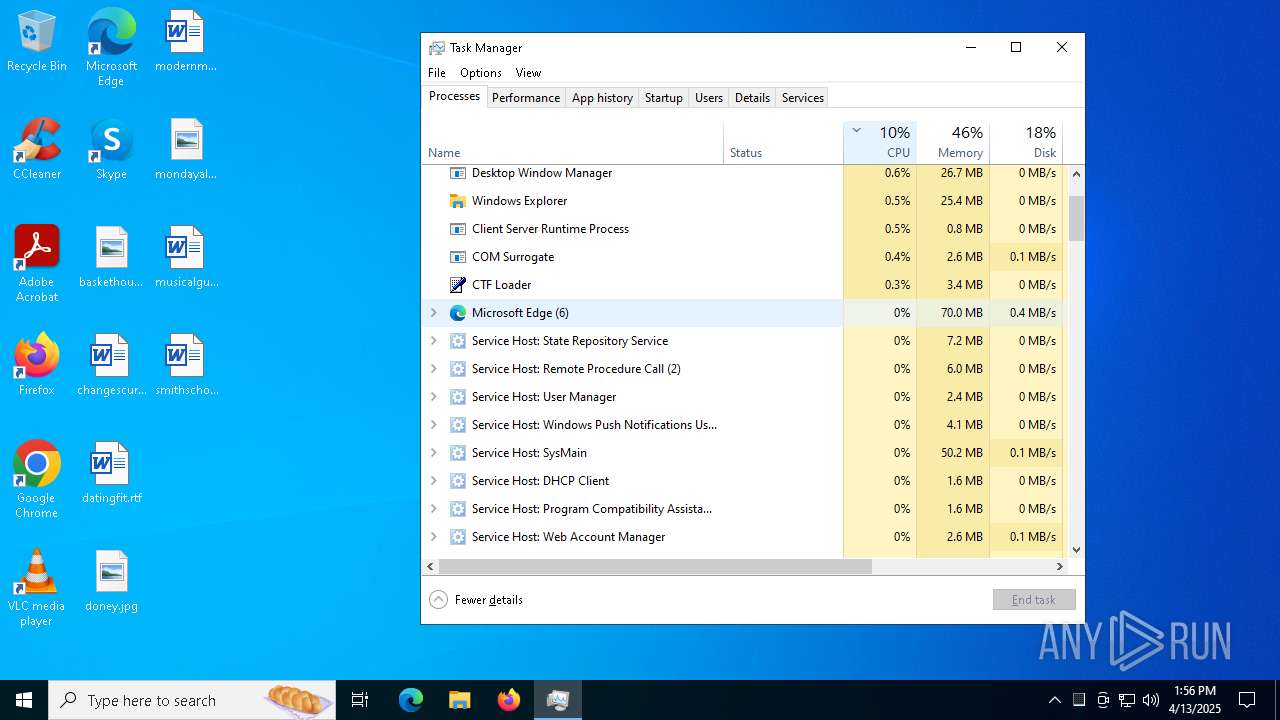Select changescur Word document on desktop
The width and height of the screenshot is (1280, 720).
click(111, 366)
